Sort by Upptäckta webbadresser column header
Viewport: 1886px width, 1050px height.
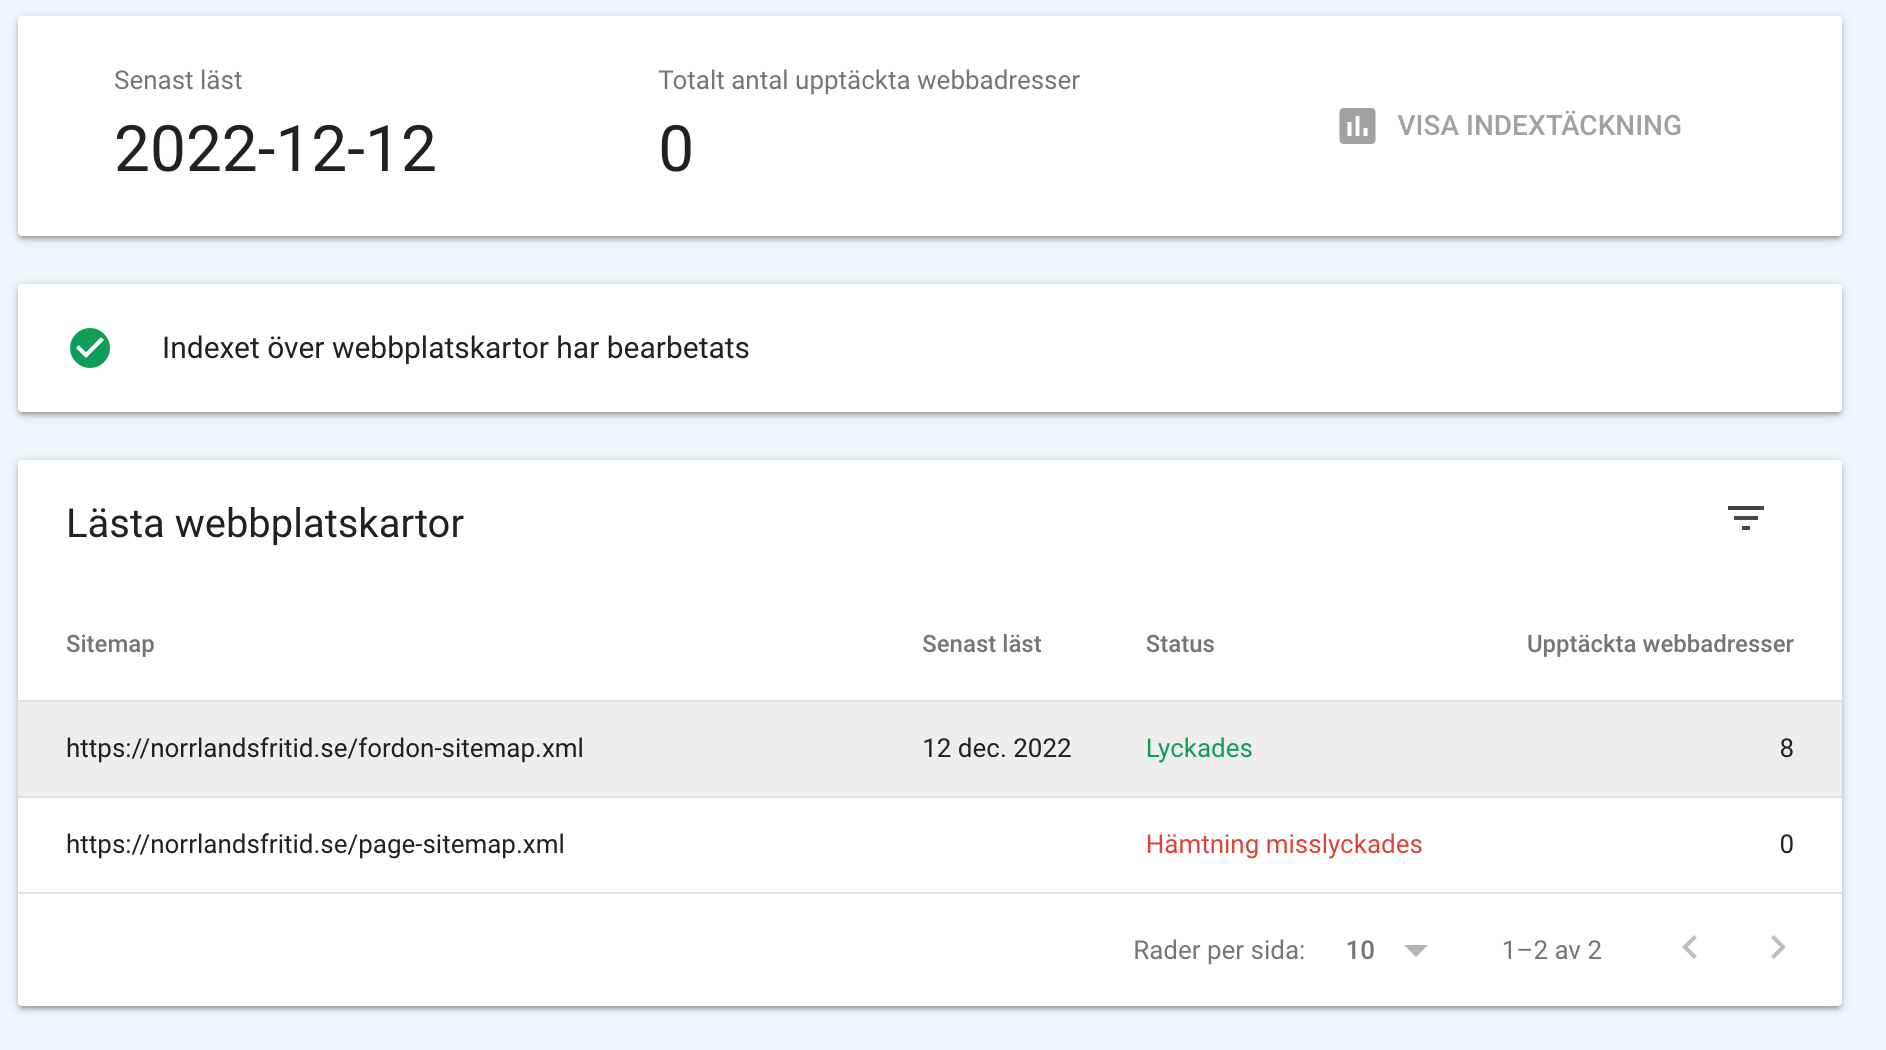[x=1659, y=644]
